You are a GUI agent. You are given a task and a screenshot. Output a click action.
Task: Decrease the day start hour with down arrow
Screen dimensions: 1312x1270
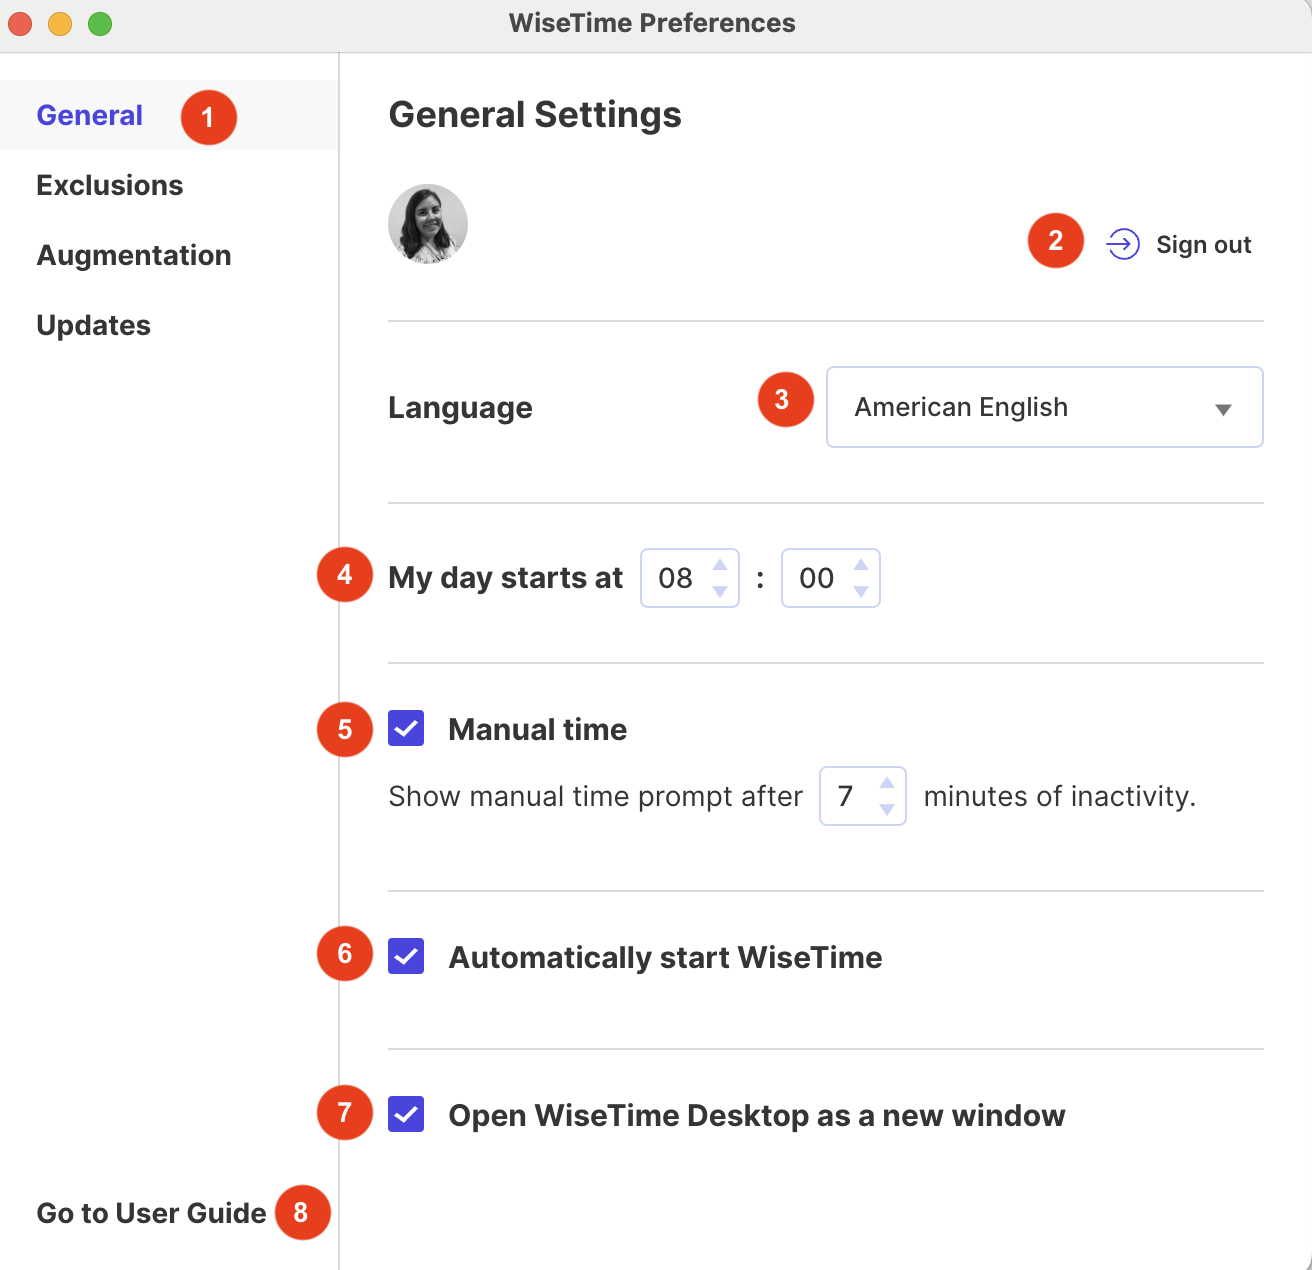click(x=720, y=592)
